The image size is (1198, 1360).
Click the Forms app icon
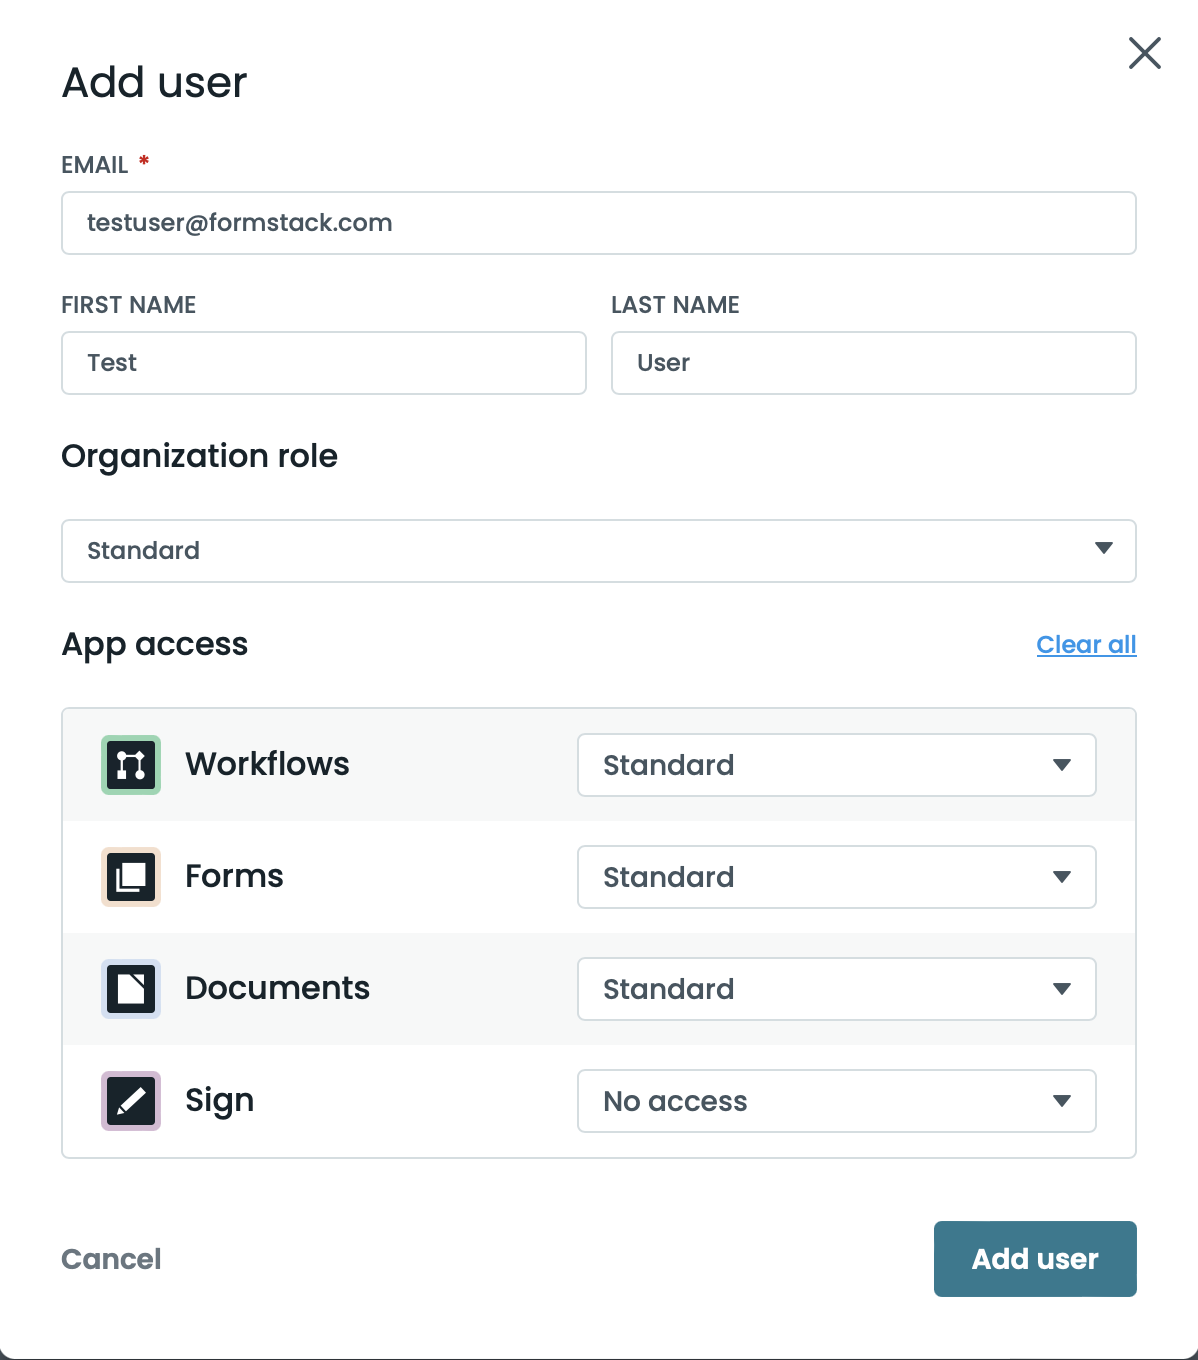click(x=131, y=877)
